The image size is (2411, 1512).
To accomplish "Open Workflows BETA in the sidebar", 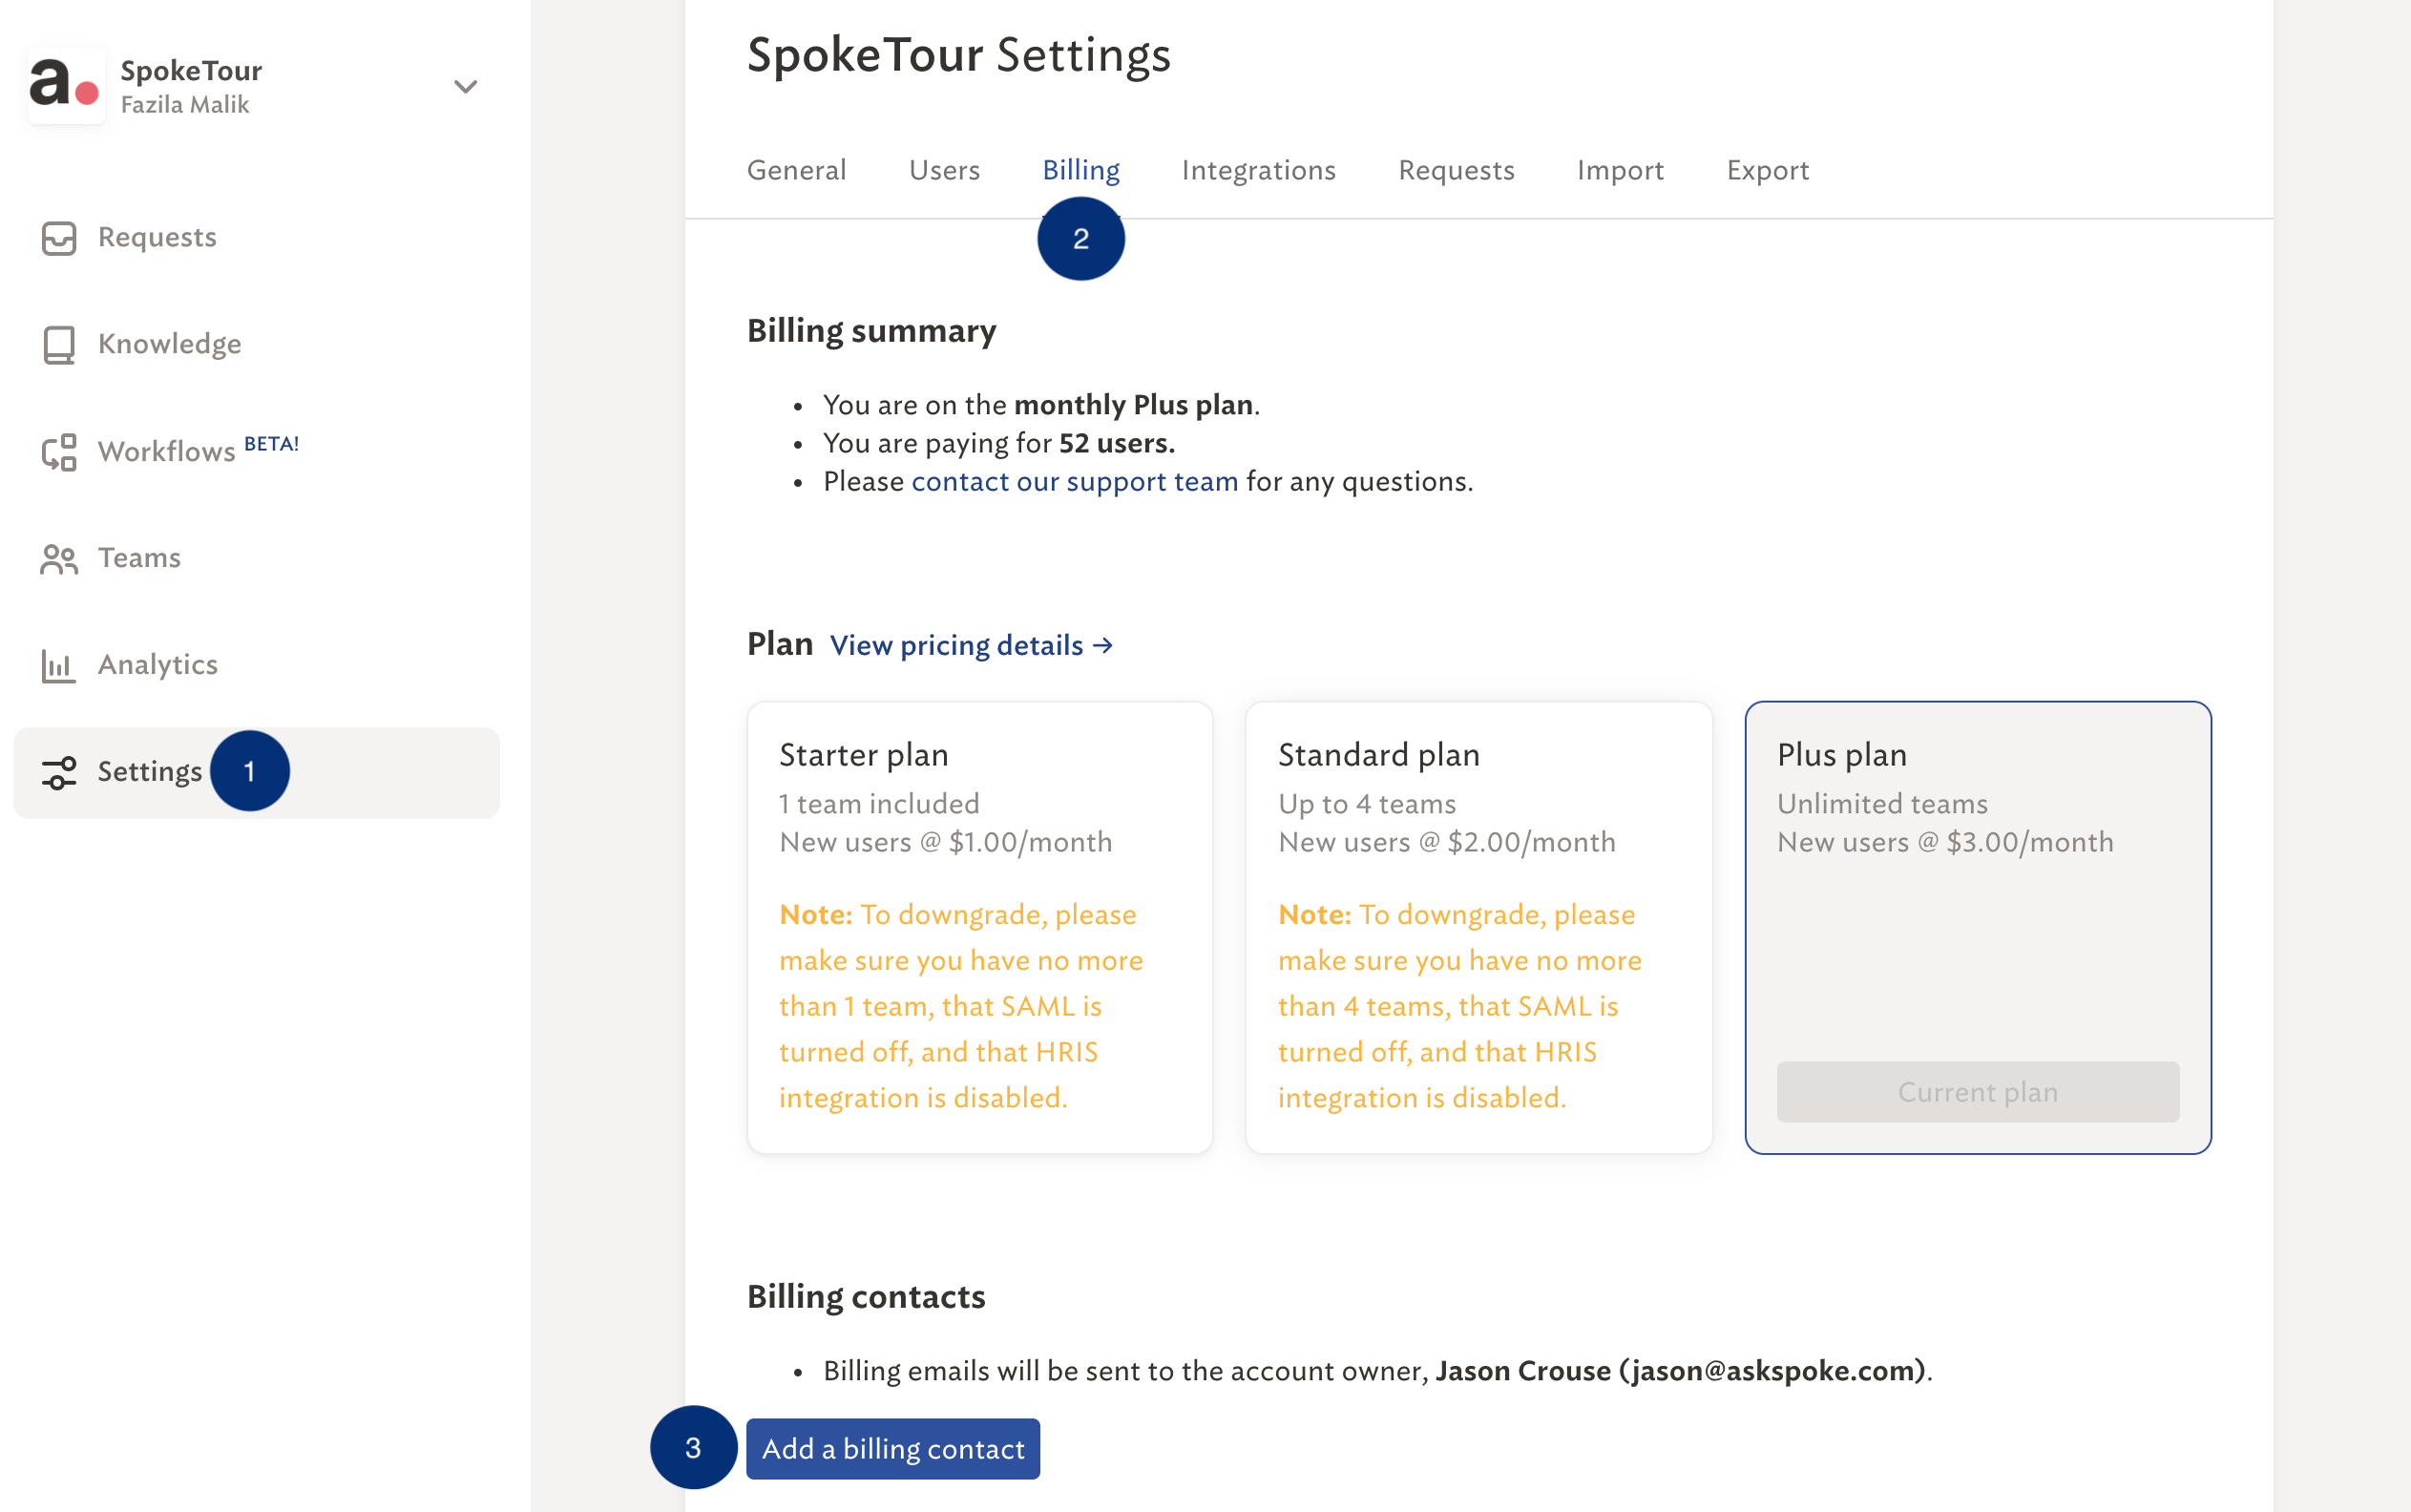I will [x=198, y=450].
